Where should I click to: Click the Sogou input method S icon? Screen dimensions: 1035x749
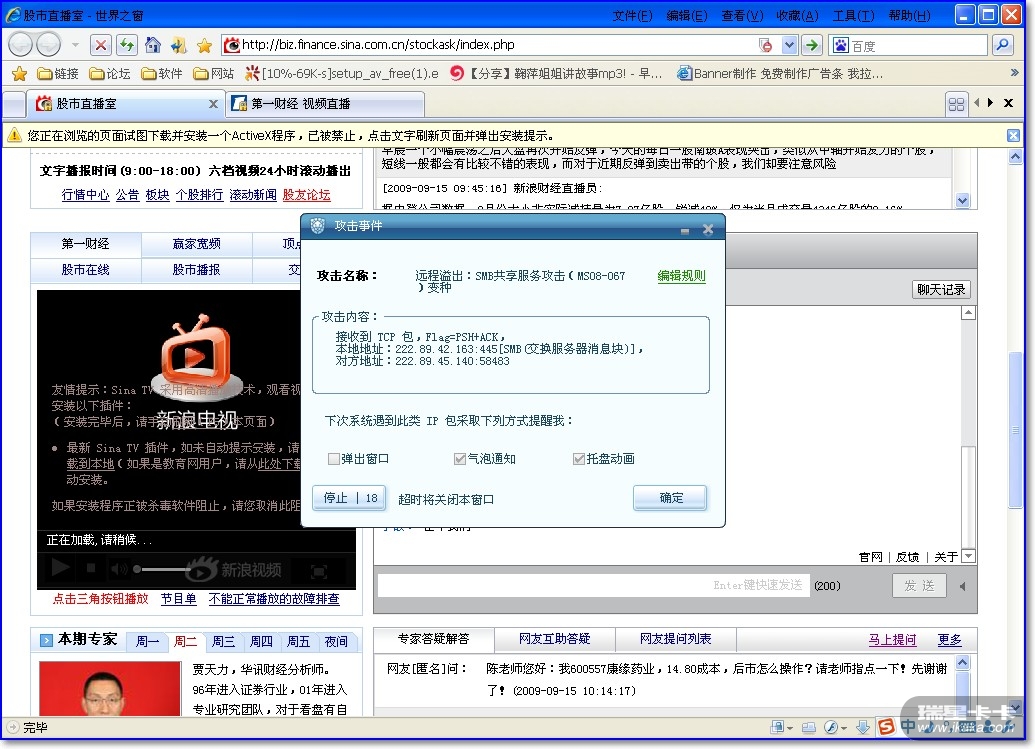(886, 727)
